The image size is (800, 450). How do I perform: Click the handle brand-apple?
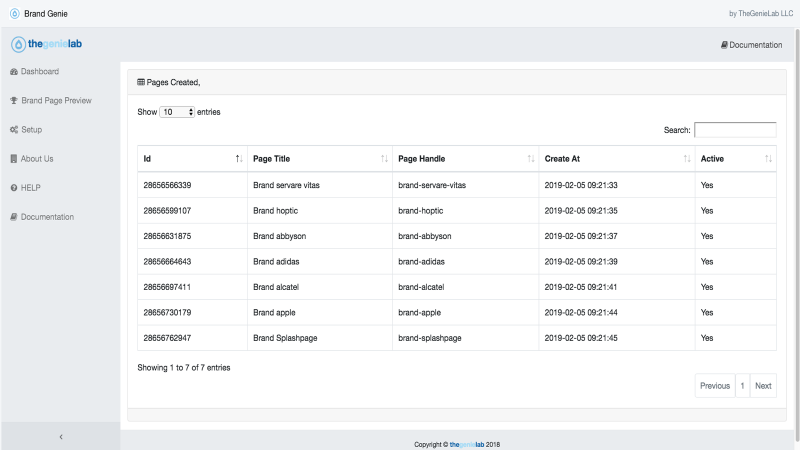point(419,313)
